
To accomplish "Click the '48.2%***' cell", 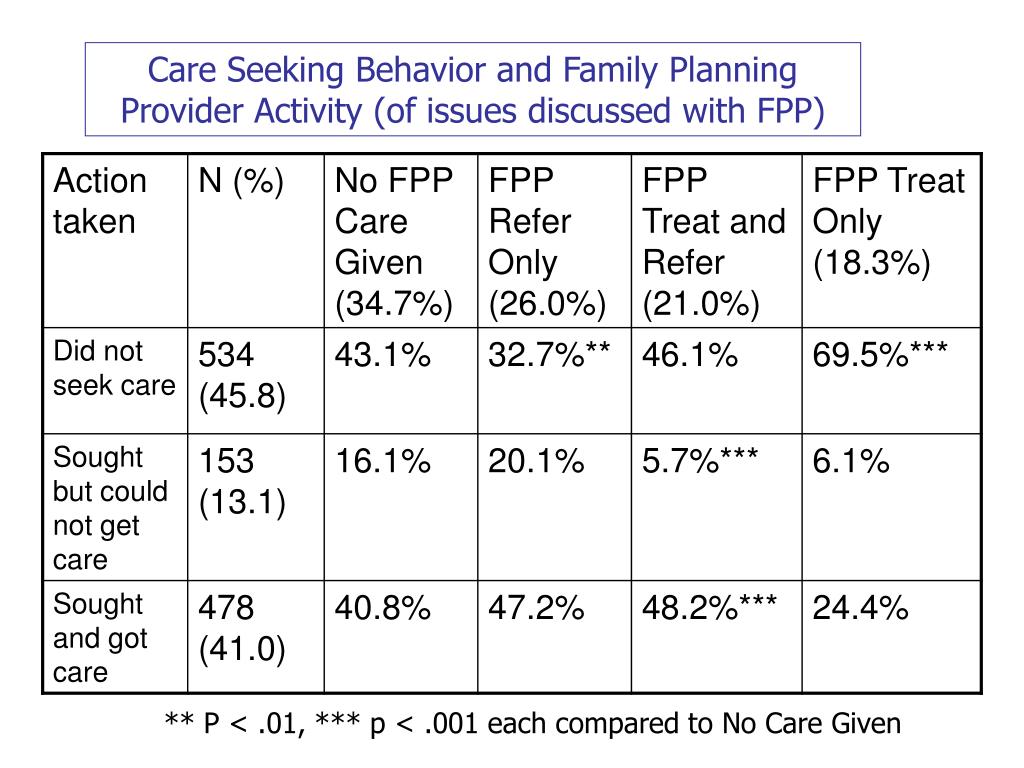I will (709, 609).
